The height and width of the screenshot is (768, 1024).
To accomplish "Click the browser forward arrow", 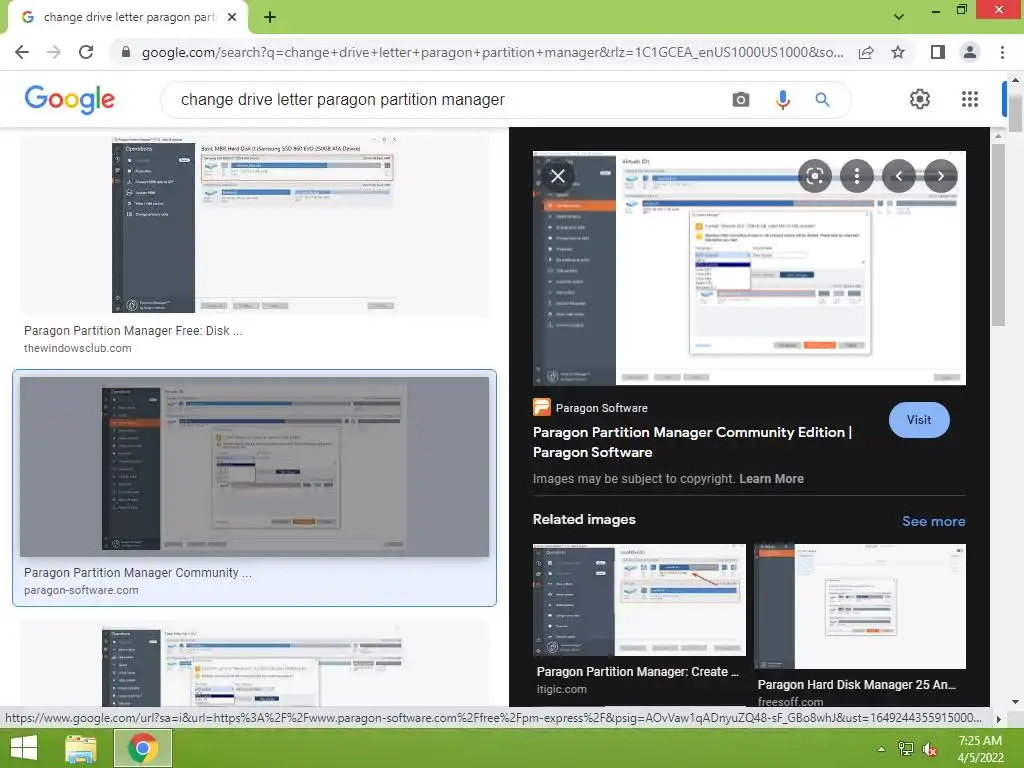I will (x=54, y=52).
